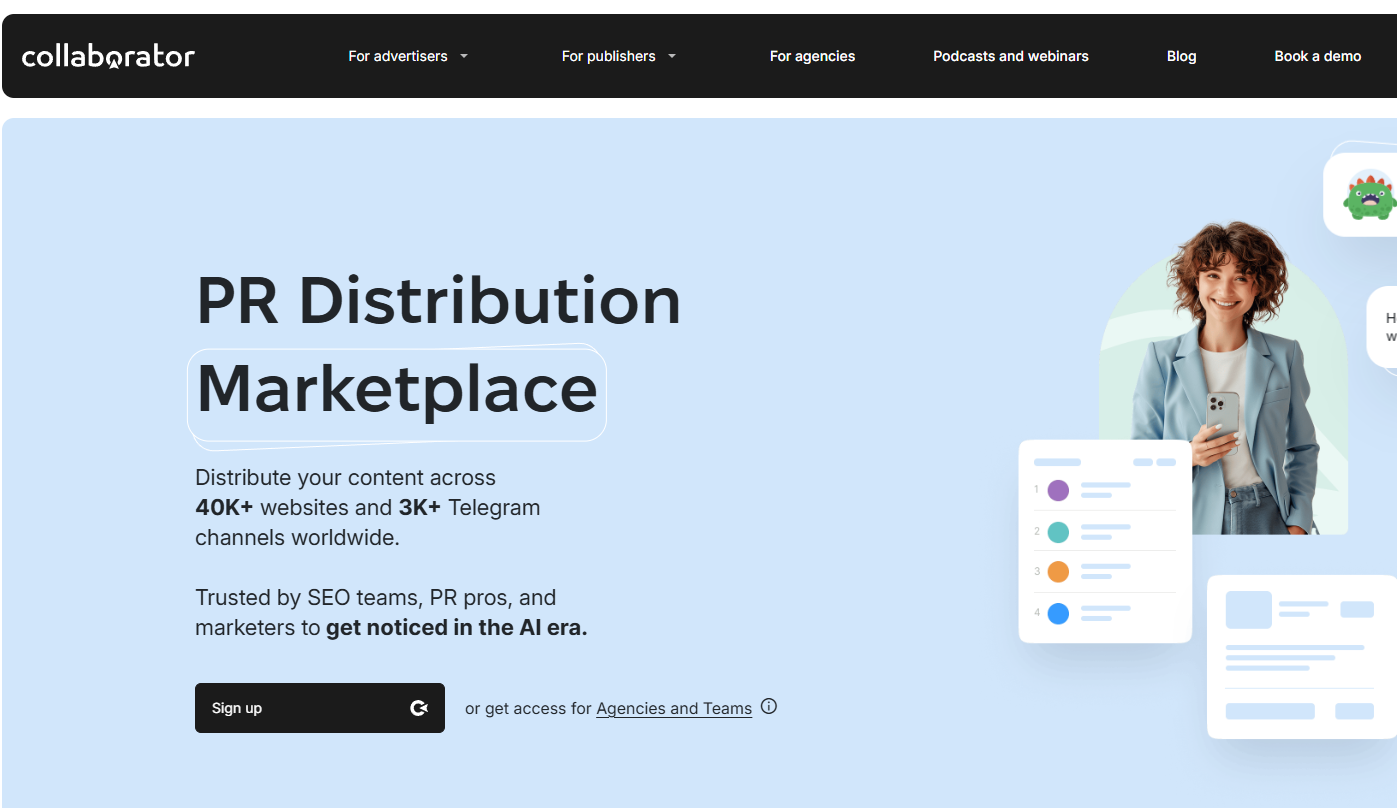The height and width of the screenshot is (808, 1397).
Task: Open the Blog menu item
Action: [x=1181, y=56]
